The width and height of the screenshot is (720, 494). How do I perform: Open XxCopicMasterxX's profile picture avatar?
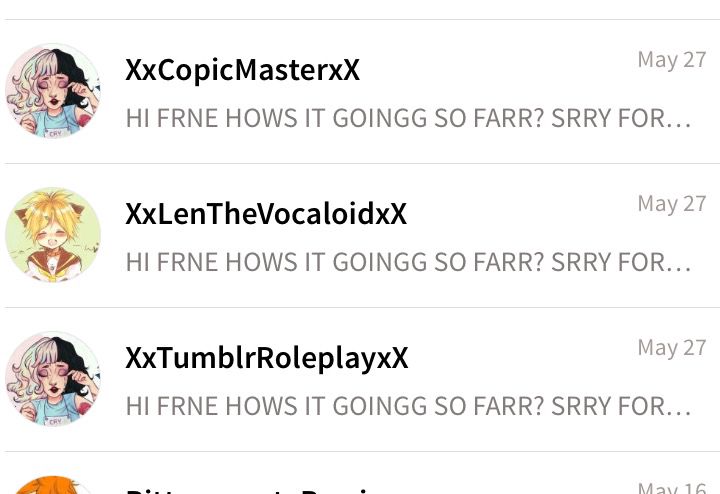[53, 91]
